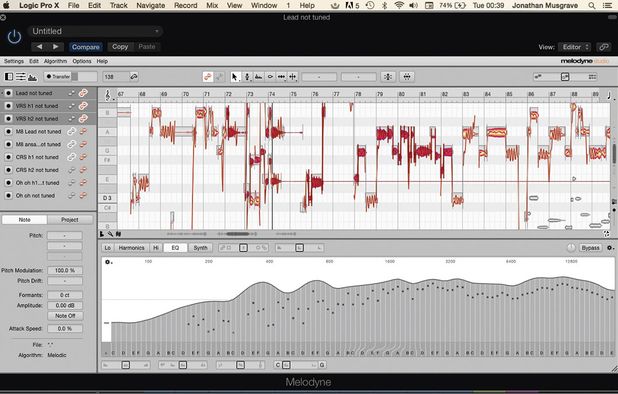Open Logic Pro X Track menu
618x394 pixels.
(x=119, y=5)
